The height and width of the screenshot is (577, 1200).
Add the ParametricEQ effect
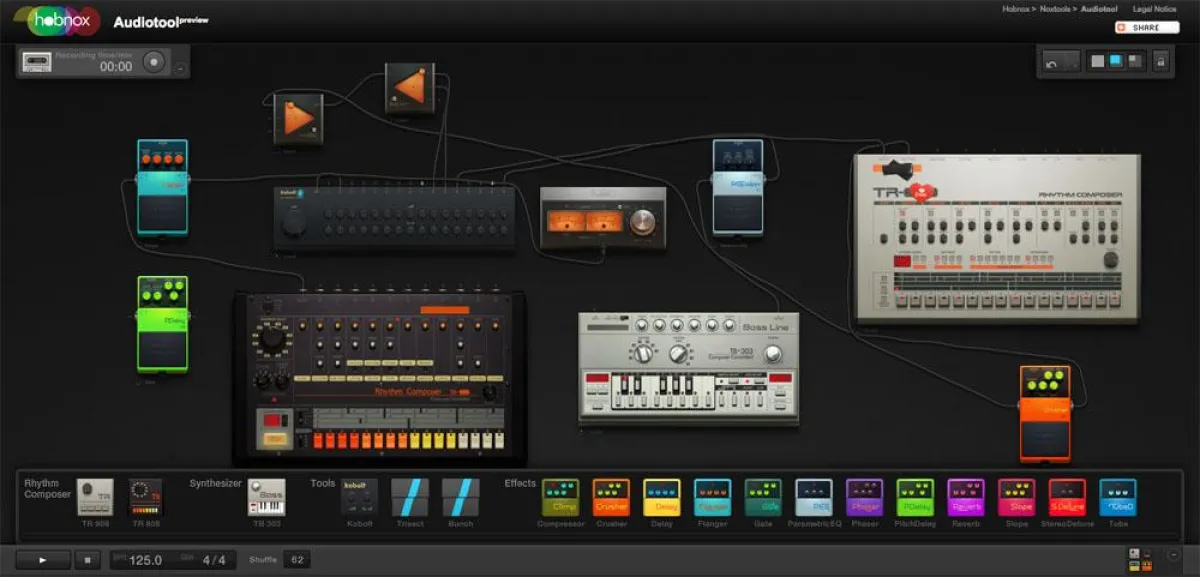click(815, 498)
